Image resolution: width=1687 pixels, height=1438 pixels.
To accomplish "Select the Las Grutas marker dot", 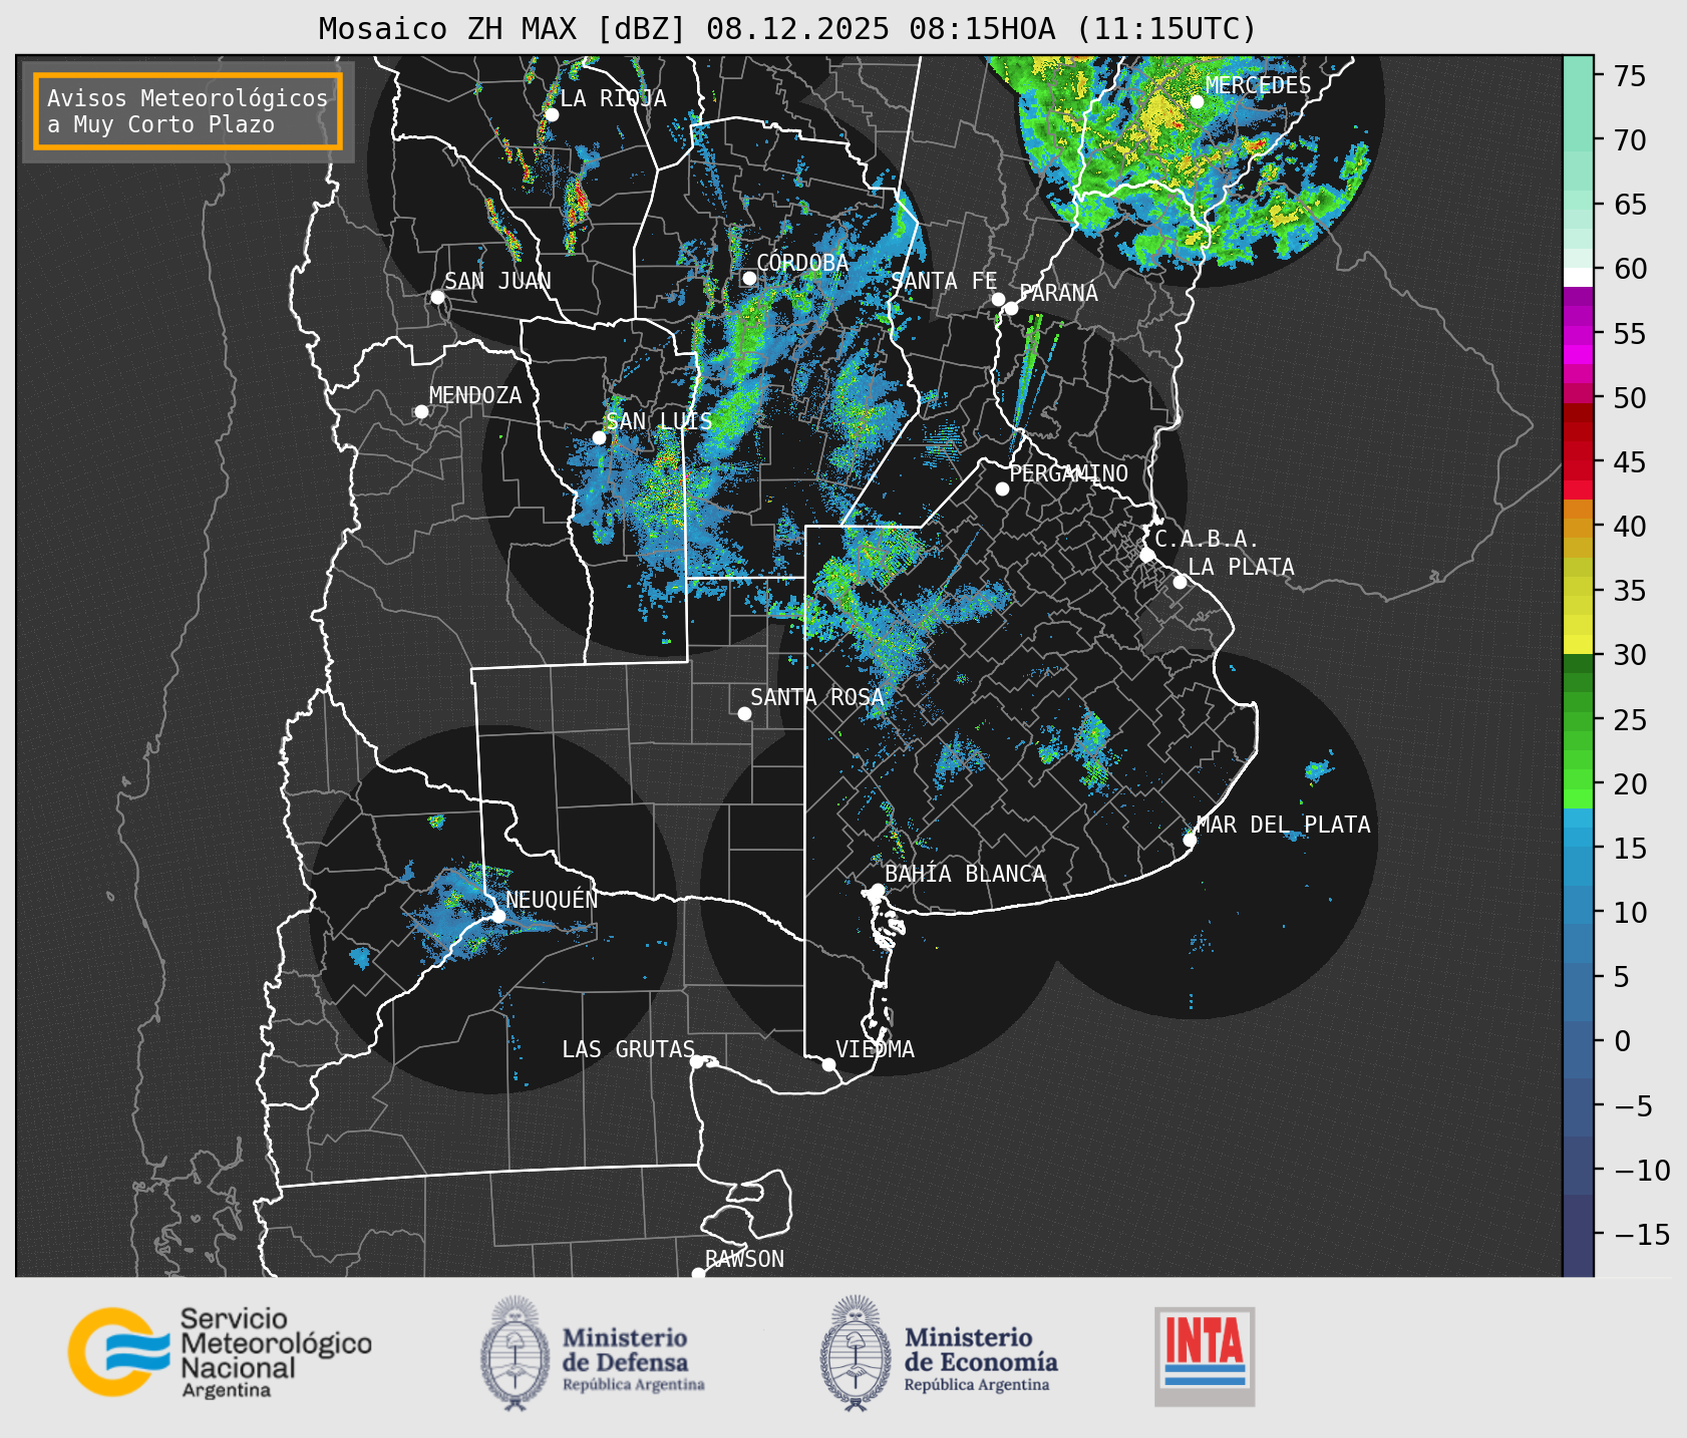I will (x=696, y=1061).
